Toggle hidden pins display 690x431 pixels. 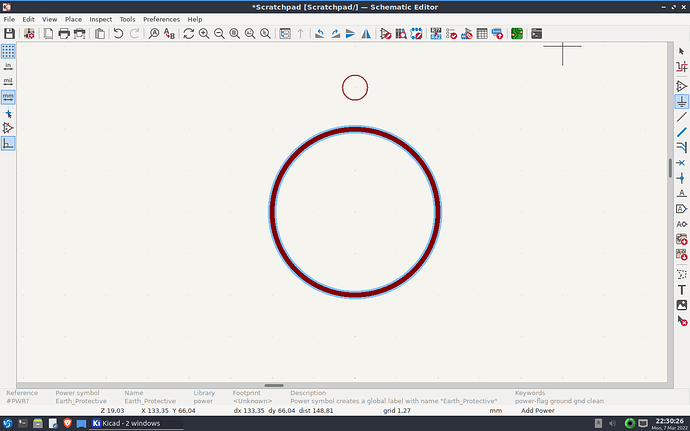coord(8,128)
